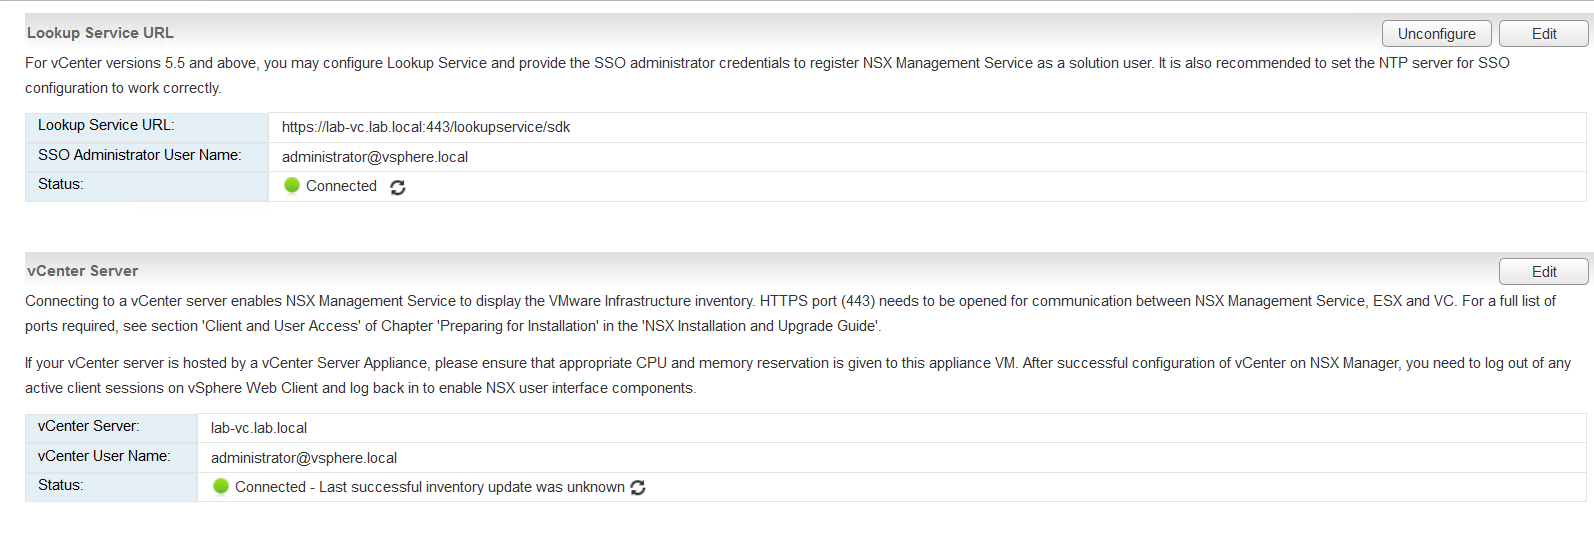Click the SSO administrator username value

375,157
